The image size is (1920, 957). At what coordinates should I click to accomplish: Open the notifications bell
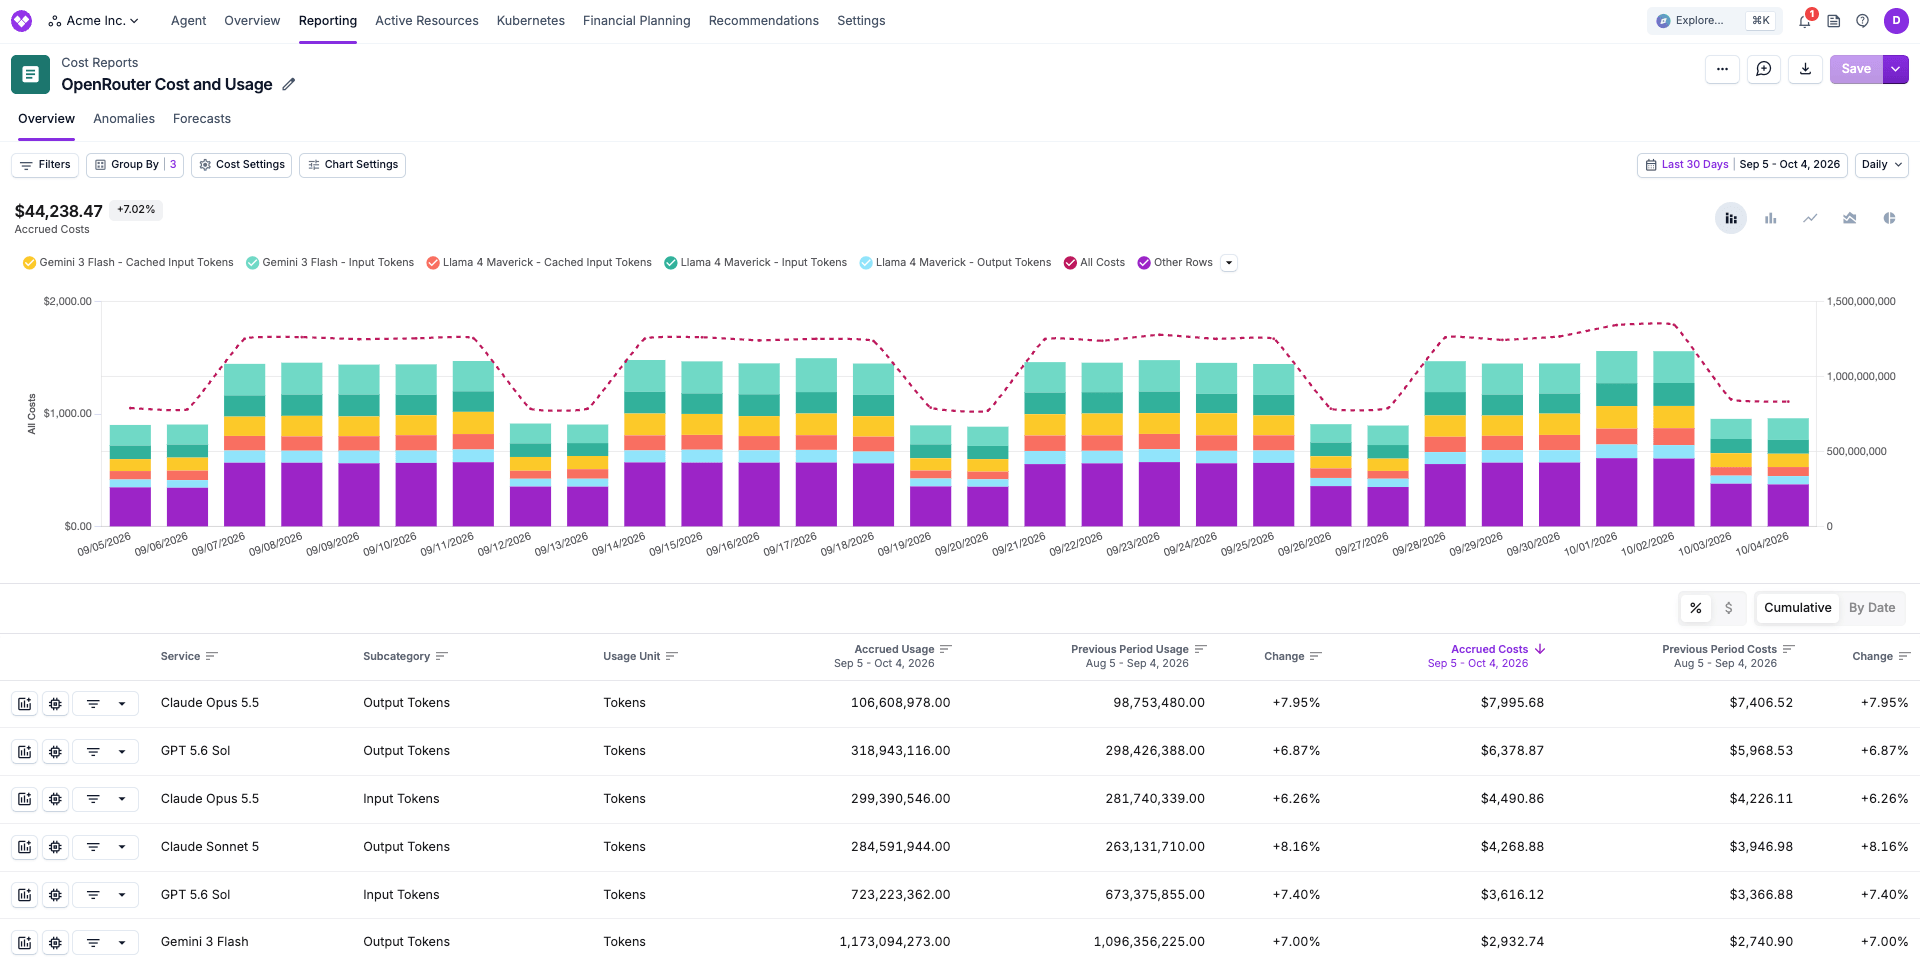point(1805,21)
